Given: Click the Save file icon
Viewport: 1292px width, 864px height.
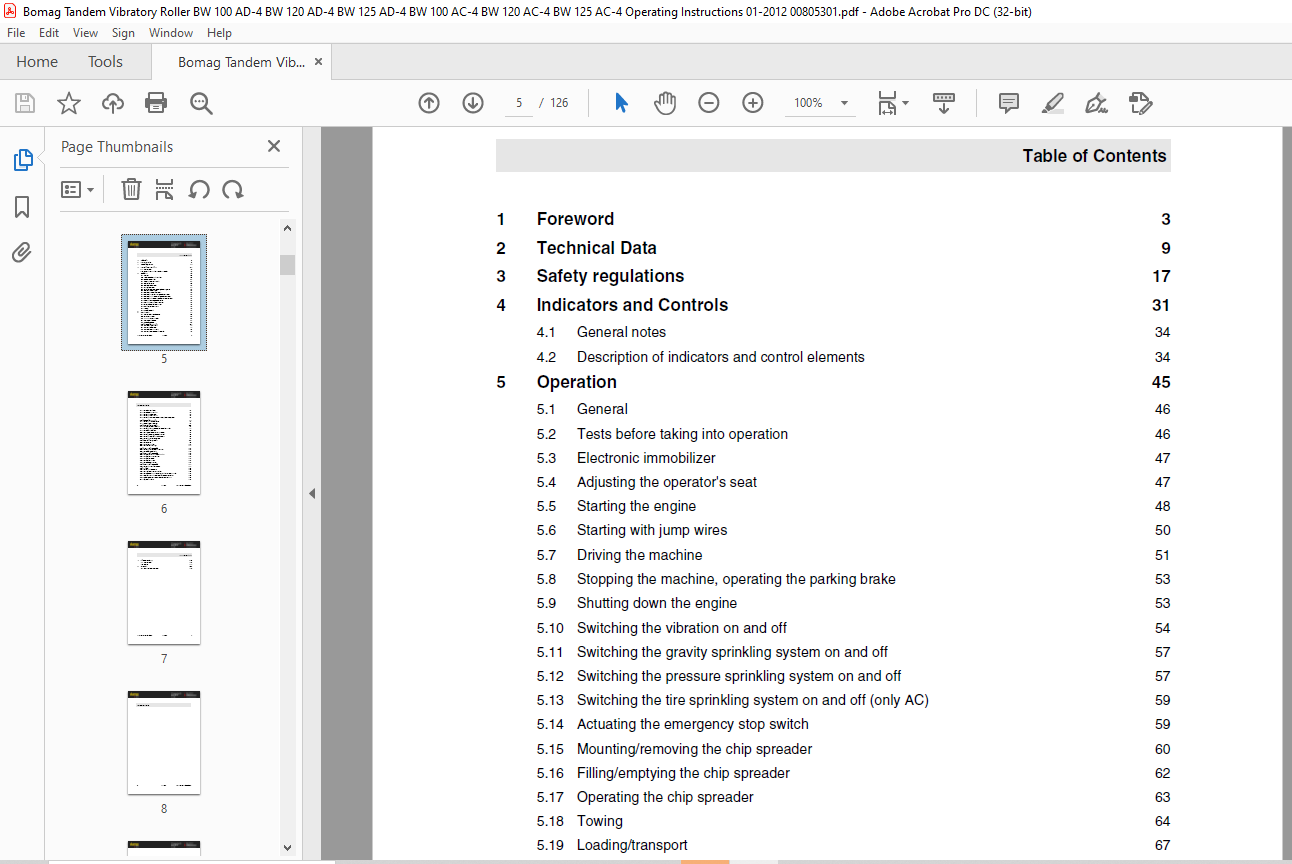Looking at the screenshot, I should click(25, 103).
